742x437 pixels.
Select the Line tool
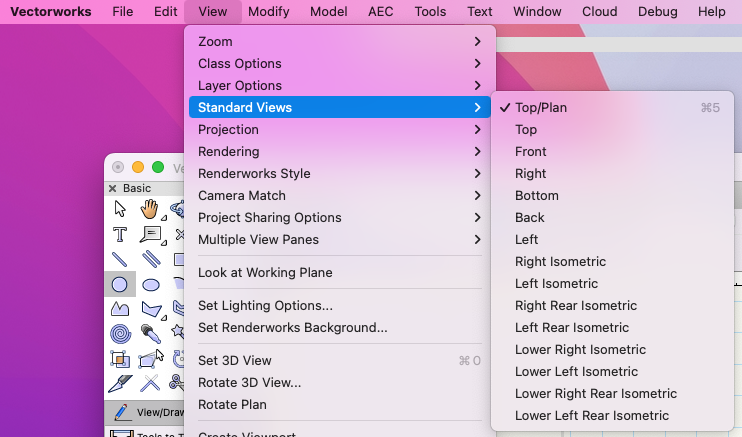[x=120, y=259]
